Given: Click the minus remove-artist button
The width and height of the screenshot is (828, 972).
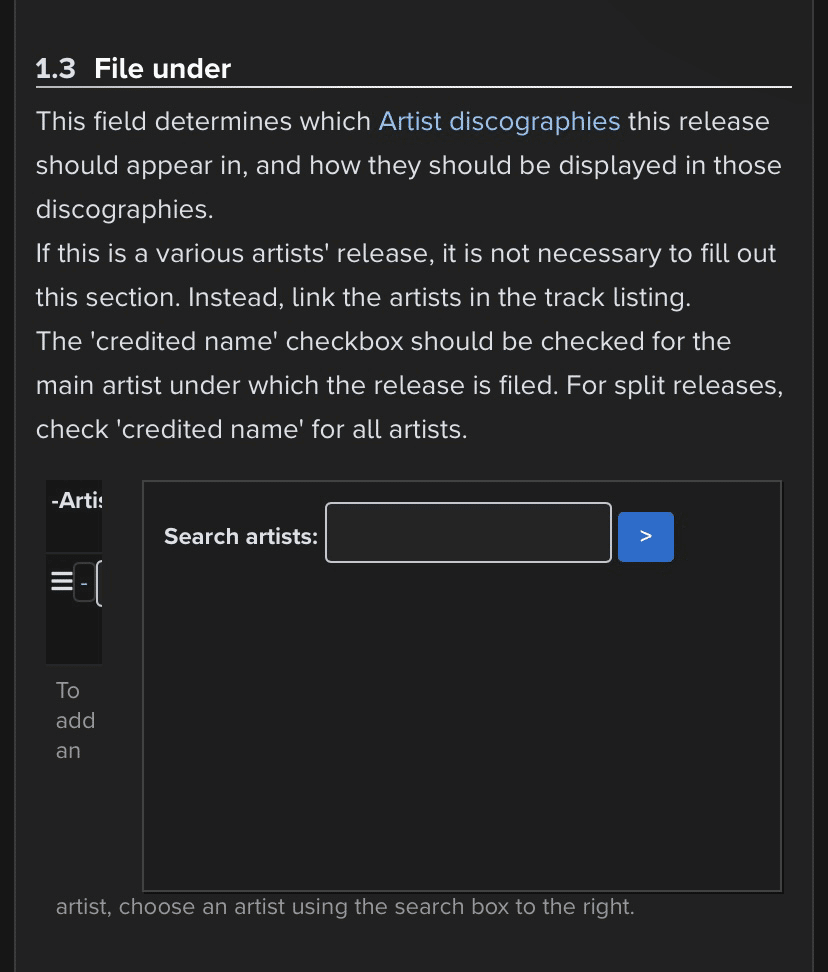Looking at the screenshot, I should coord(84,583).
